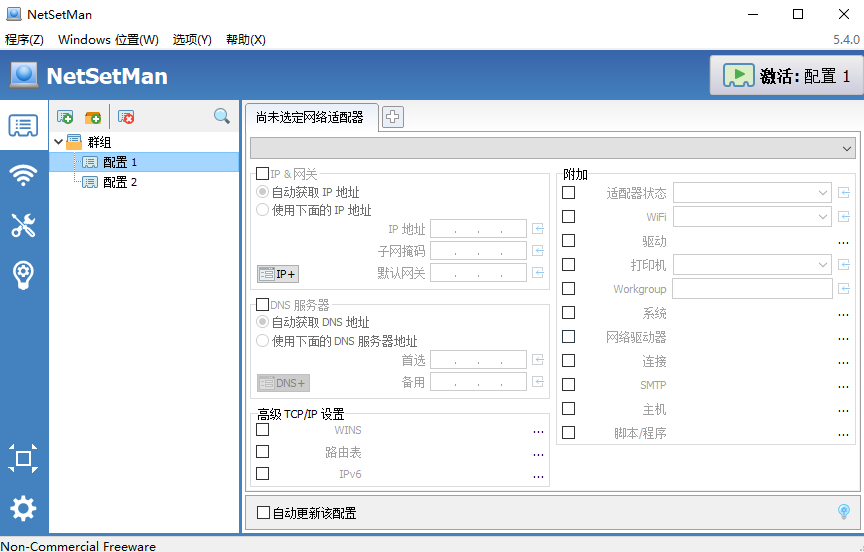Viewport: 864px width, 552px height.
Task: Open 系统 settings via ellipsis
Action: pyautogui.click(x=843, y=315)
